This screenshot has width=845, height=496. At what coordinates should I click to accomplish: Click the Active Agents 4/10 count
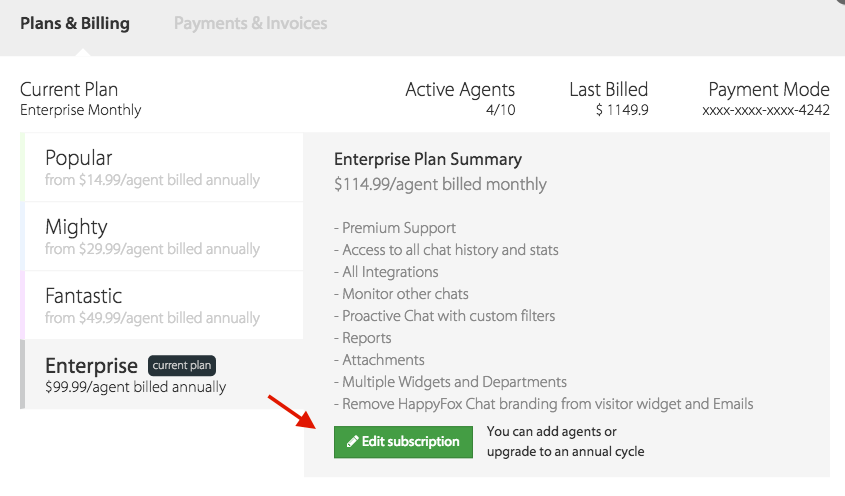(500, 110)
